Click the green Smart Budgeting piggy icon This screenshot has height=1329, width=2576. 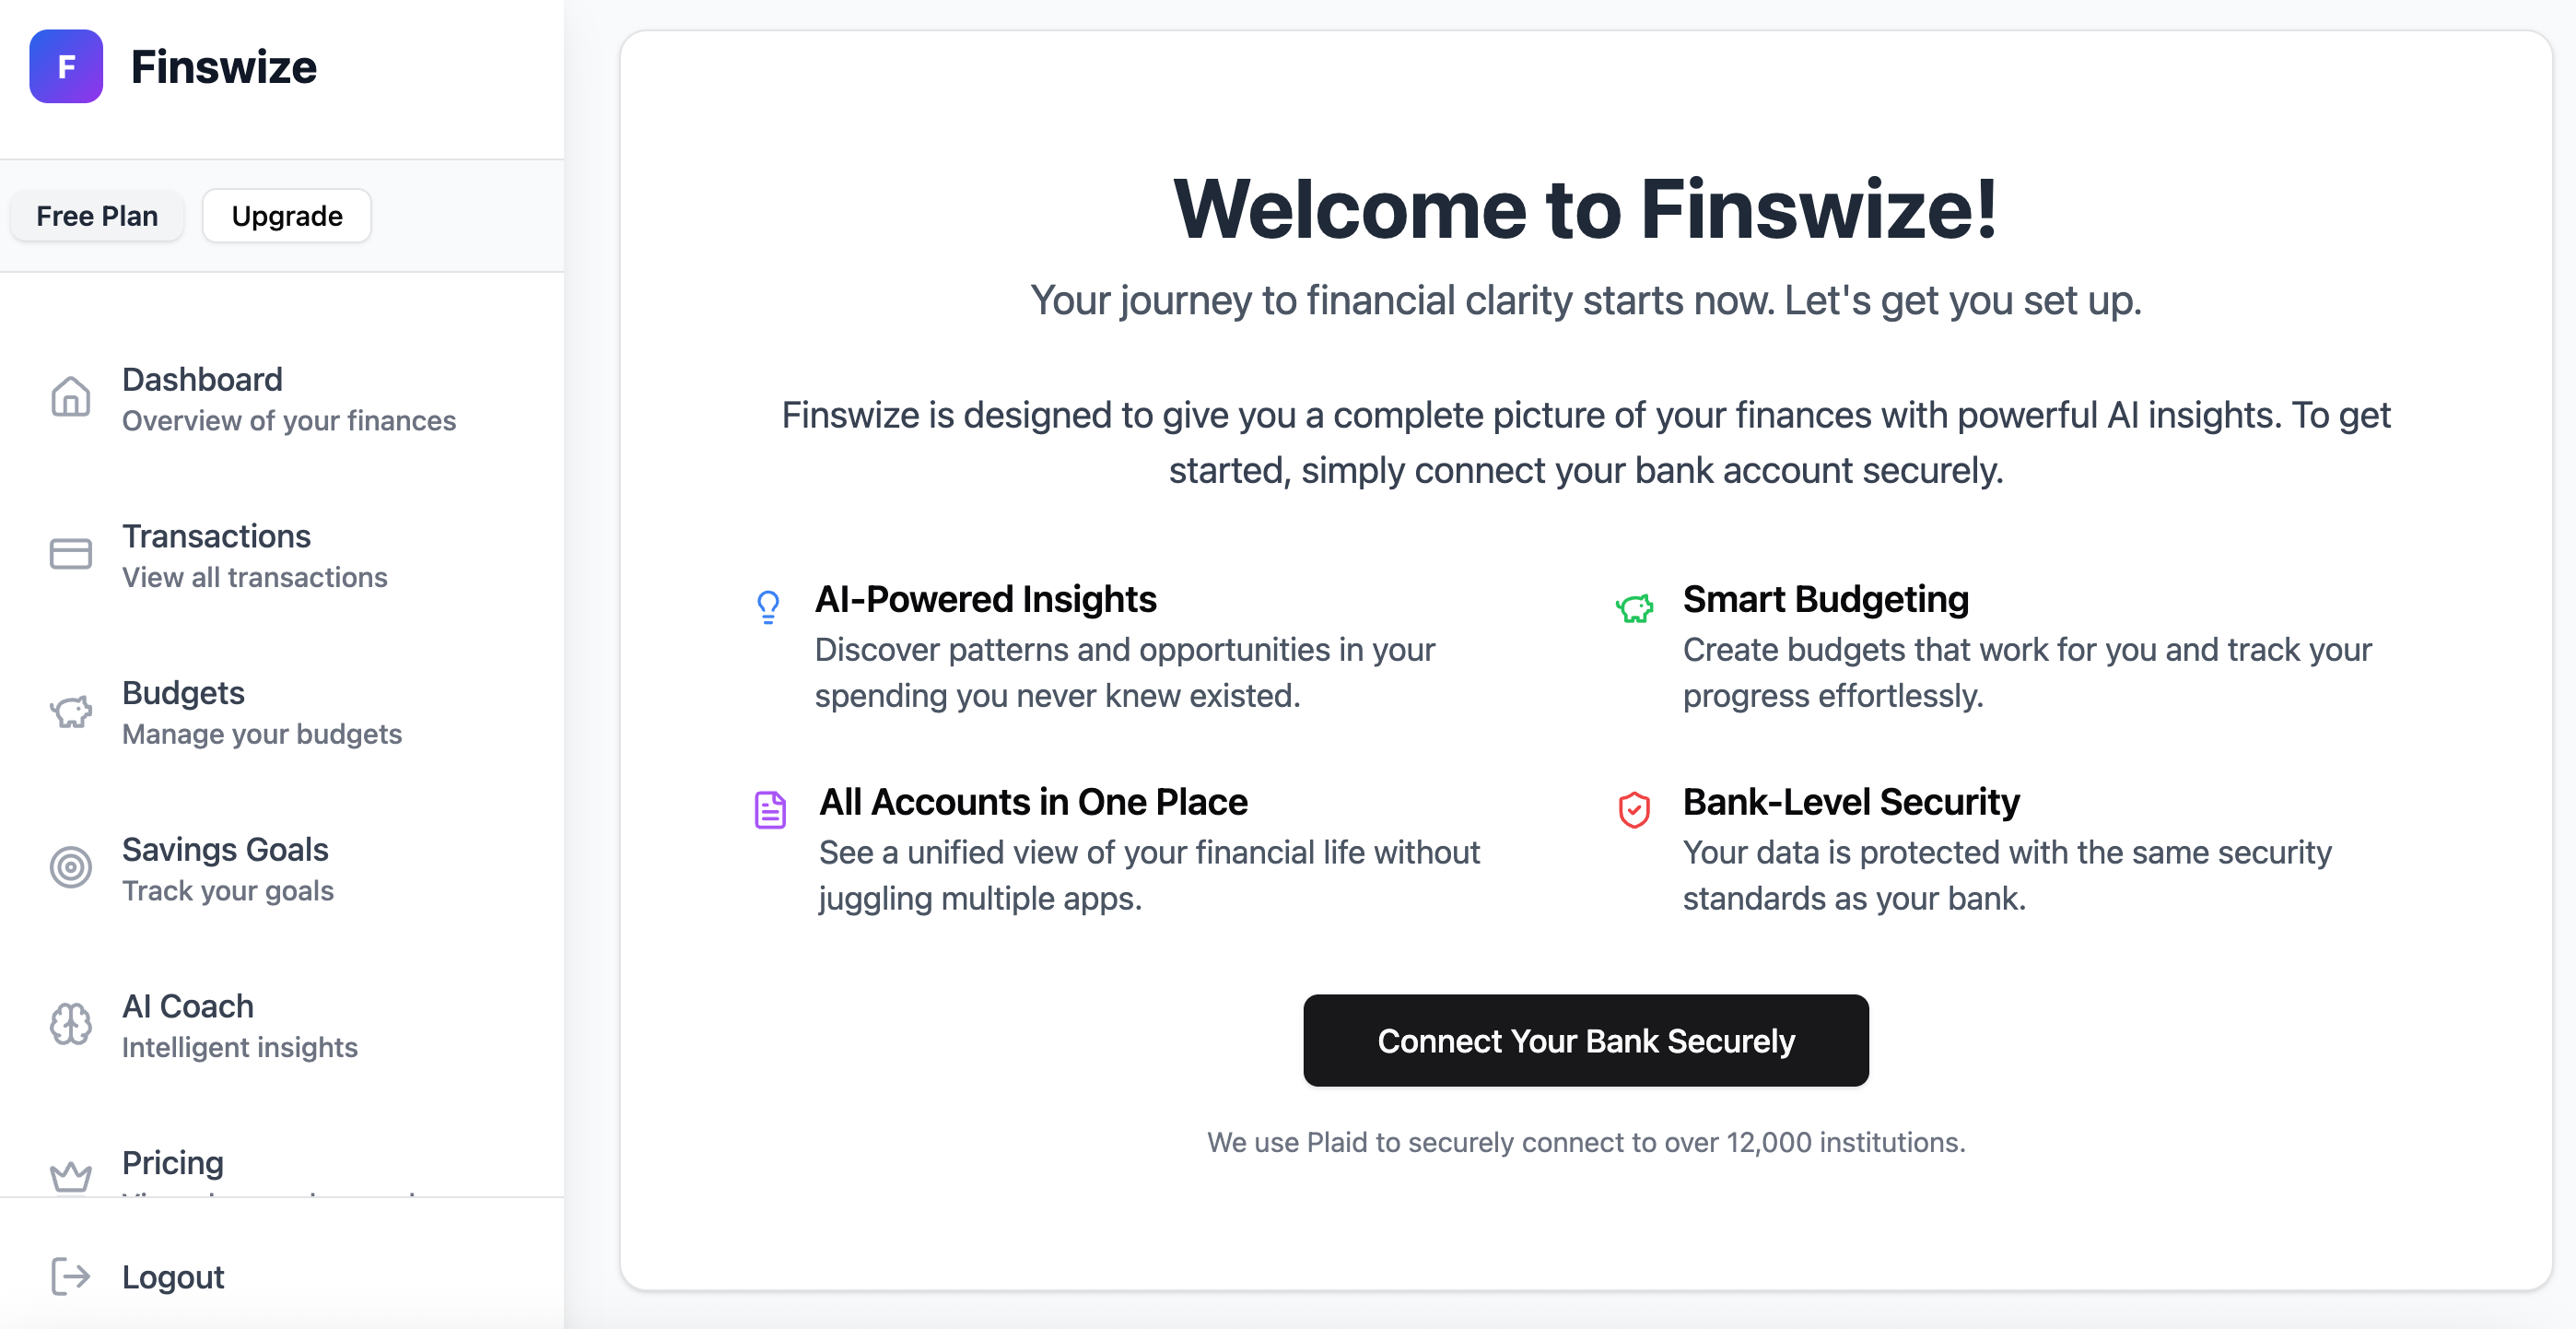[1634, 607]
